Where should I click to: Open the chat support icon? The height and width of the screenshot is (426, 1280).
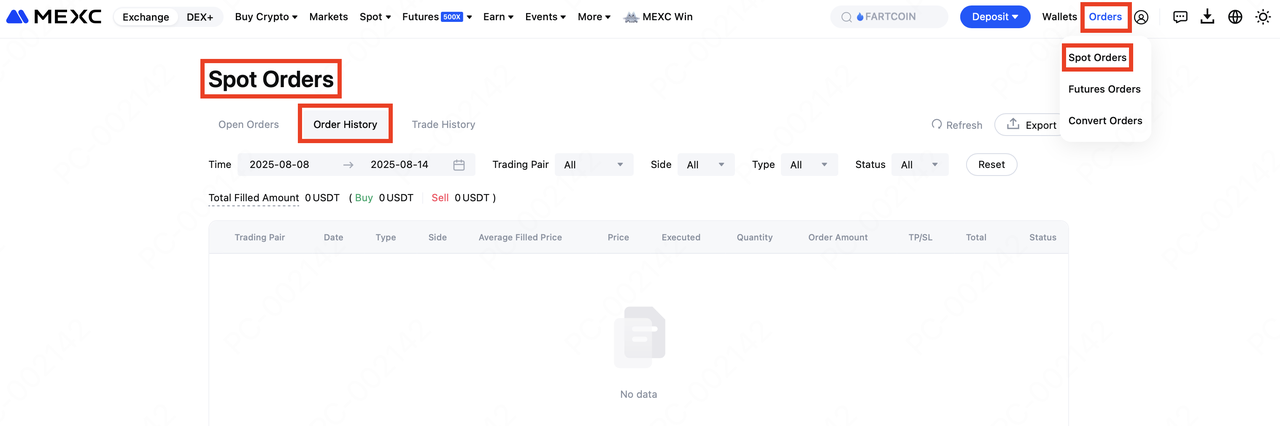(x=1180, y=17)
